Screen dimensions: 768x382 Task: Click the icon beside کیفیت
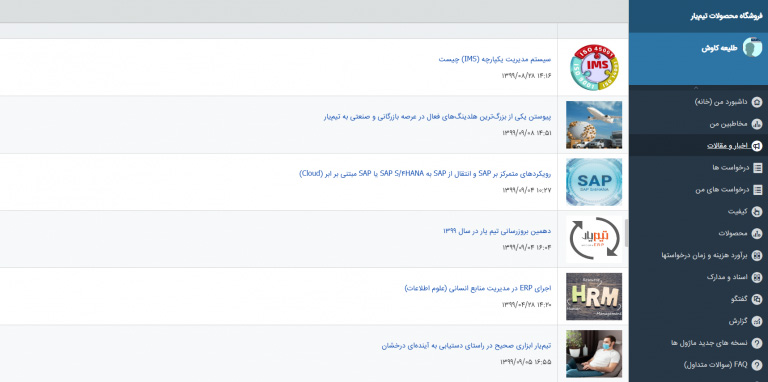757,212
